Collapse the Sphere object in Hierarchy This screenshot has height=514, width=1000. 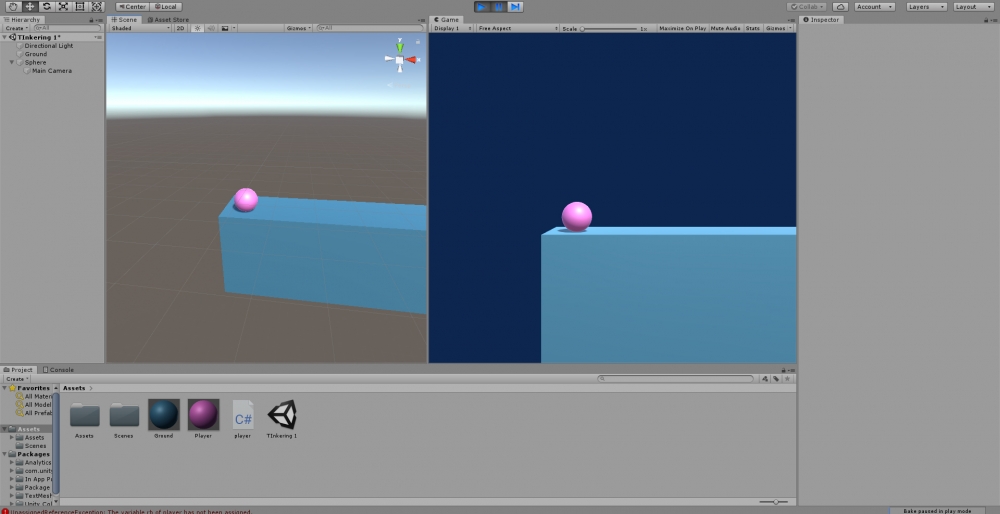[12, 62]
